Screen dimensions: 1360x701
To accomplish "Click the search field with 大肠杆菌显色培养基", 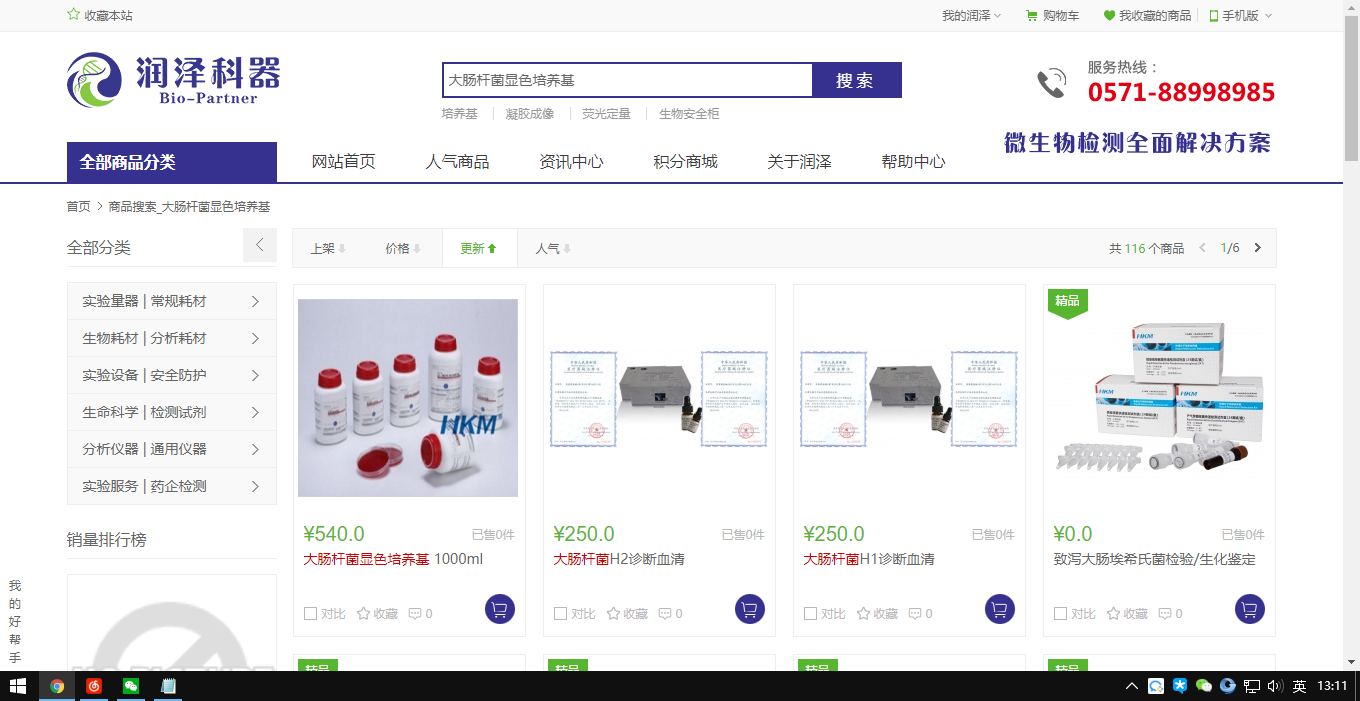I will click(628, 80).
